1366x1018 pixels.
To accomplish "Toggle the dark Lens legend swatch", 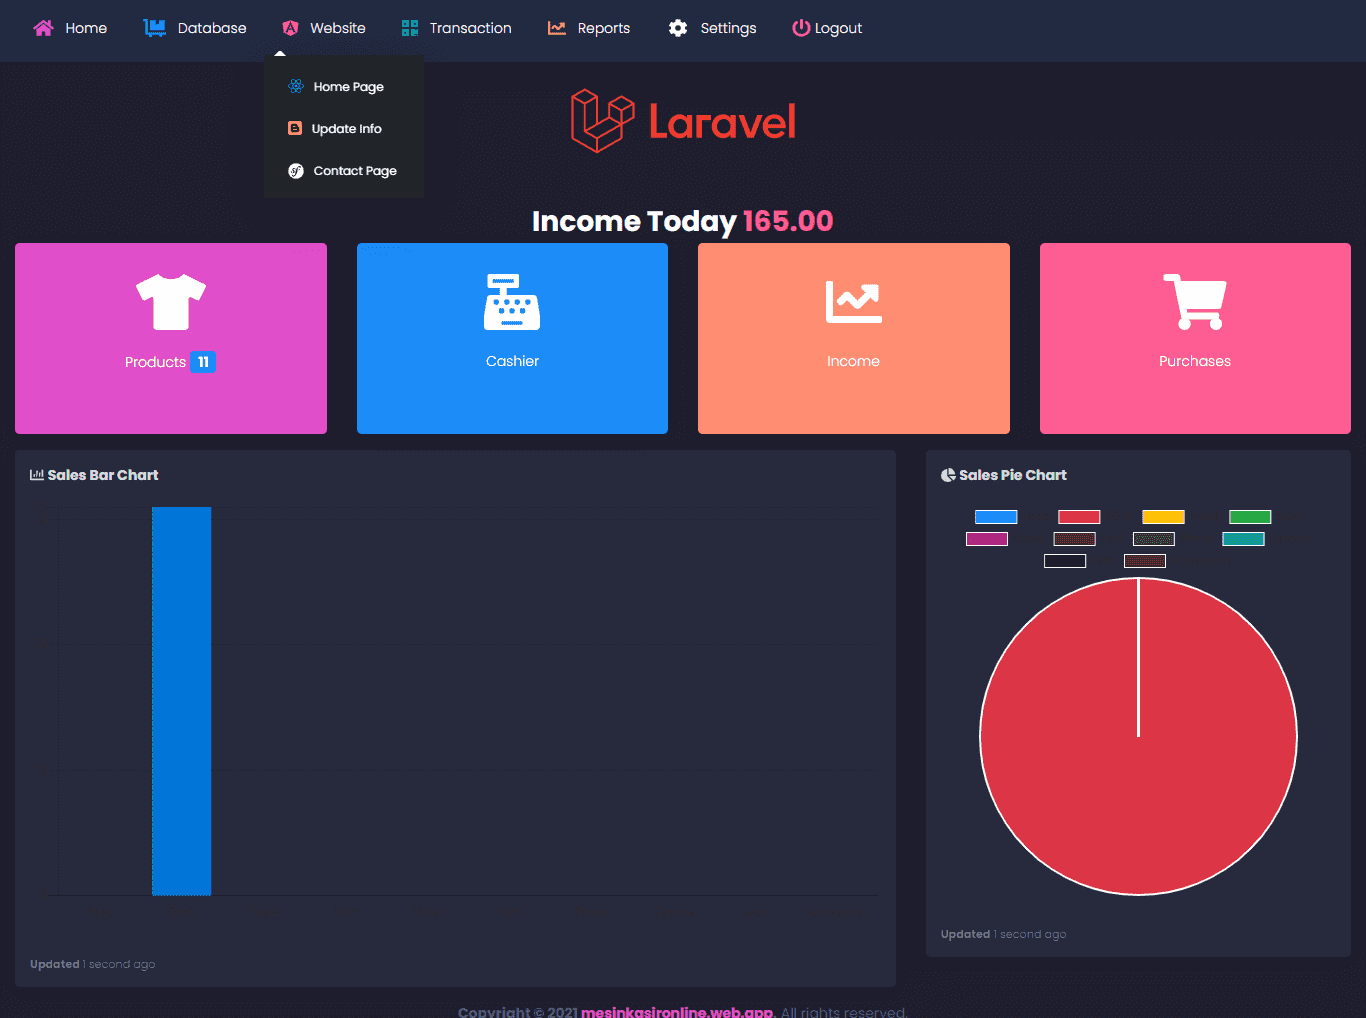I will 1065,561.
